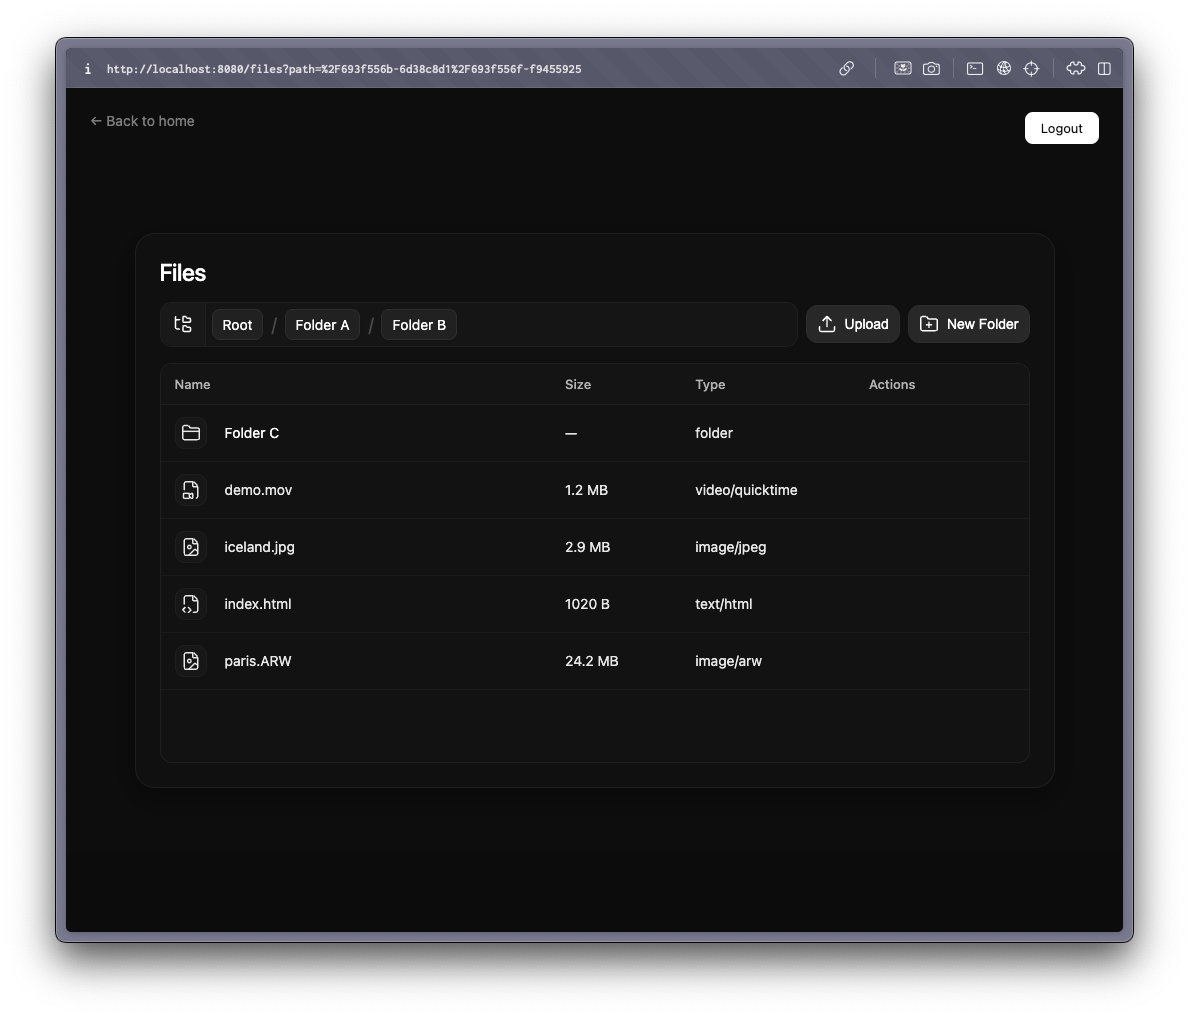Navigate back using the Back to home link
Image resolution: width=1189 pixels, height=1016 pixels.
(x=142, y=121)
